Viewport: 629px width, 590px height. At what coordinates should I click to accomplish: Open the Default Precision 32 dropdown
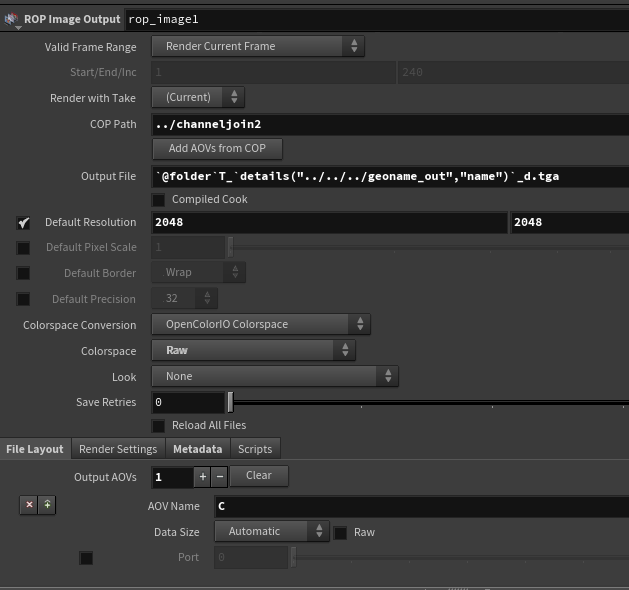[x=185, y=298]
